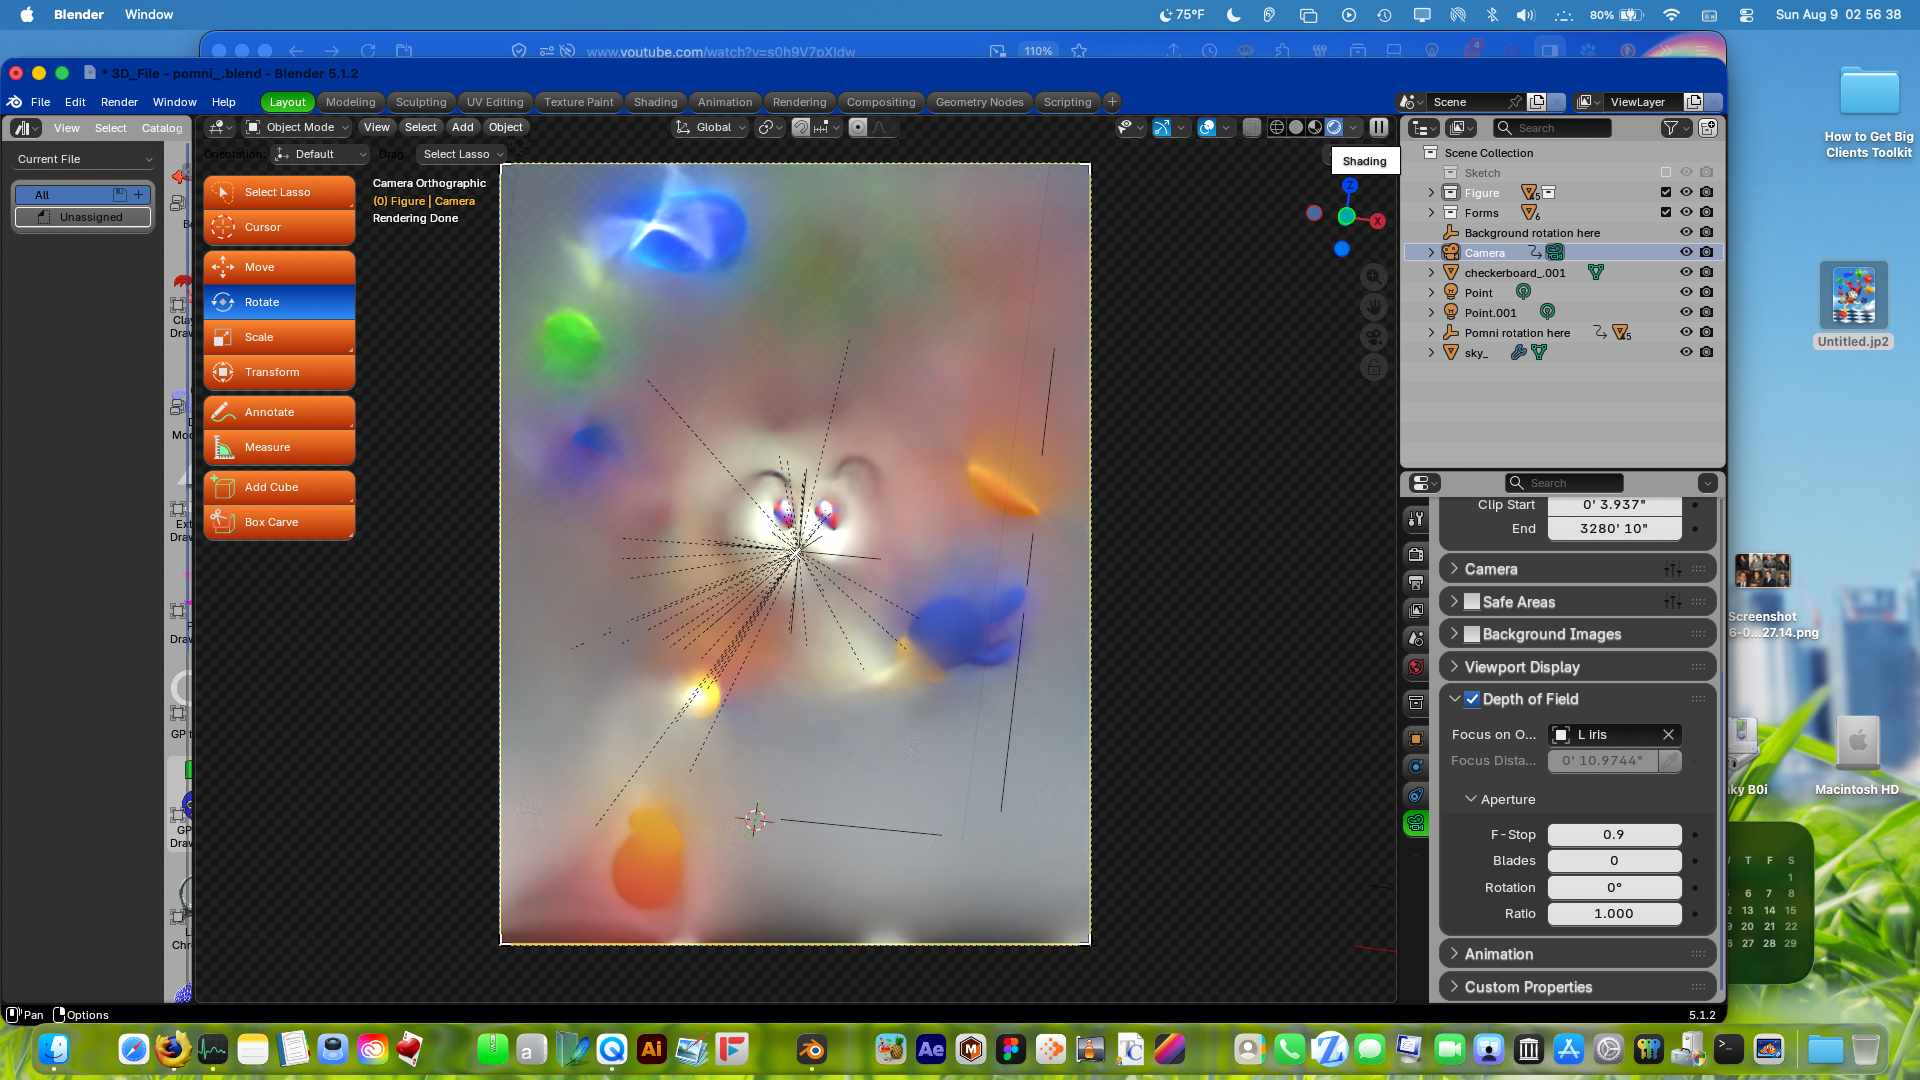Click the outliner search field
1920x1080 pixels.
tap(1553, 128)
